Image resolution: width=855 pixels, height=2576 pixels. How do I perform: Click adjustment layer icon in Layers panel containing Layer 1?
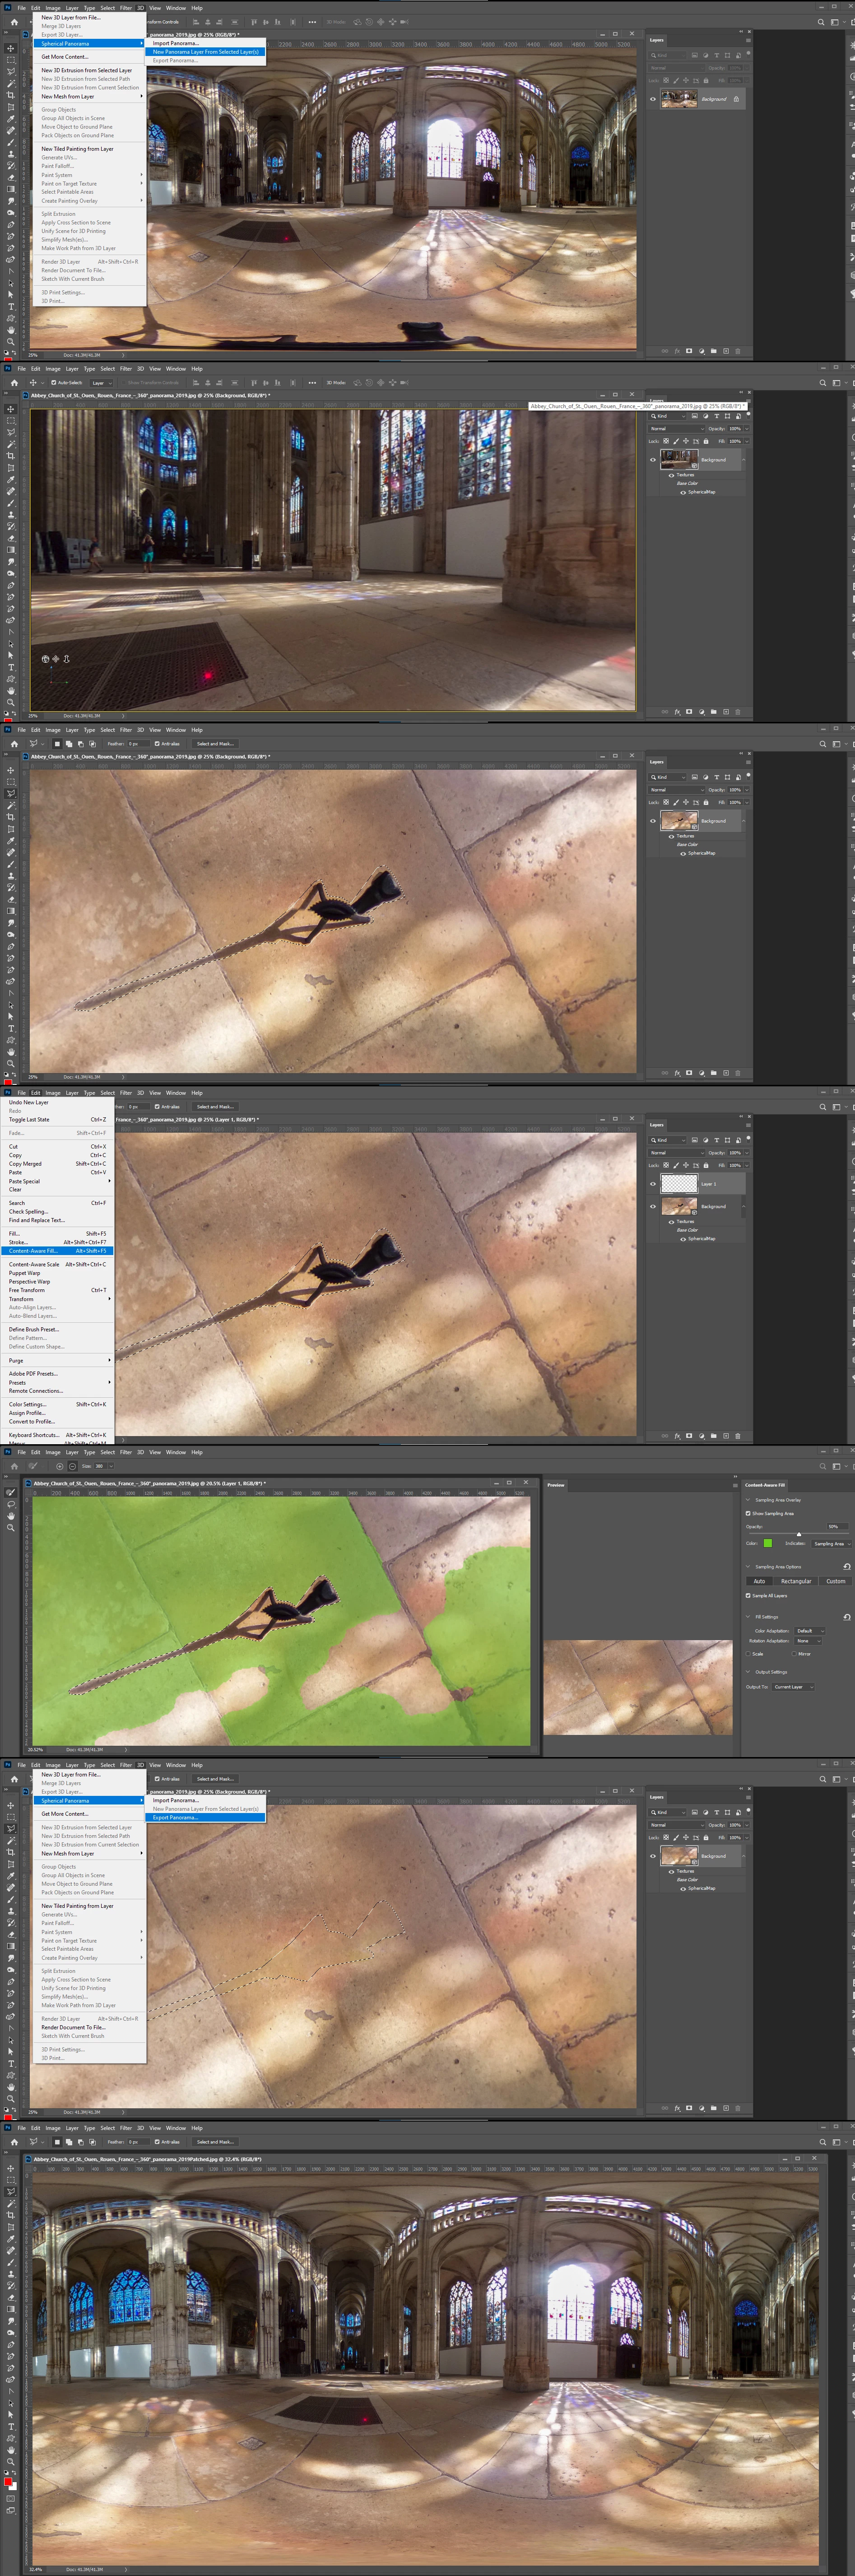701,1435
